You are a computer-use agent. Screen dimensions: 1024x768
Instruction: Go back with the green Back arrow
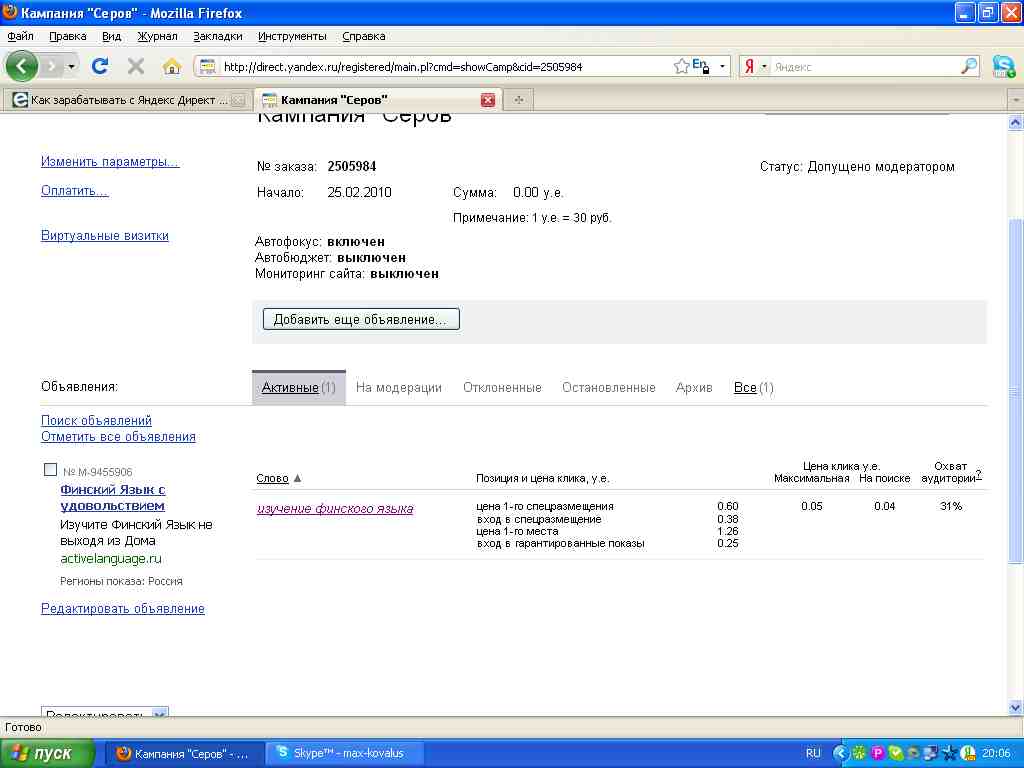point(22,66)
